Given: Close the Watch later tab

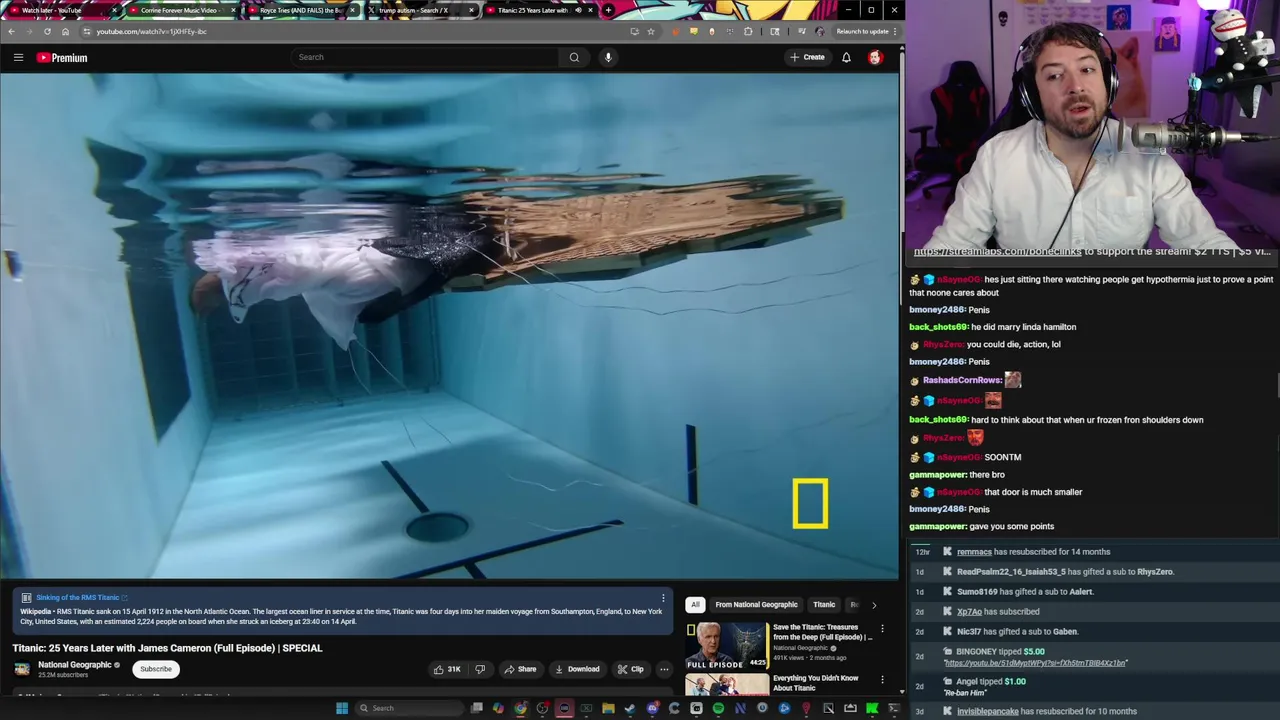Looking at the screenshot, I should pos(114,10).
